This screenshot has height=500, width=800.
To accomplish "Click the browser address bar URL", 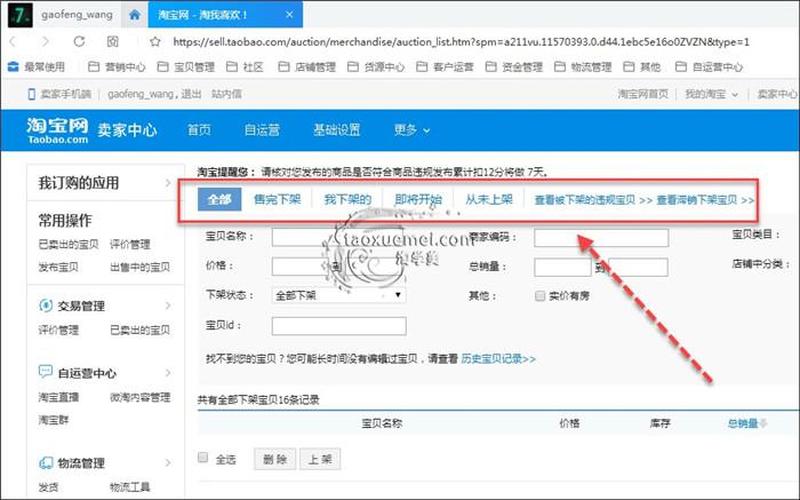I will [x=461, y=42].
